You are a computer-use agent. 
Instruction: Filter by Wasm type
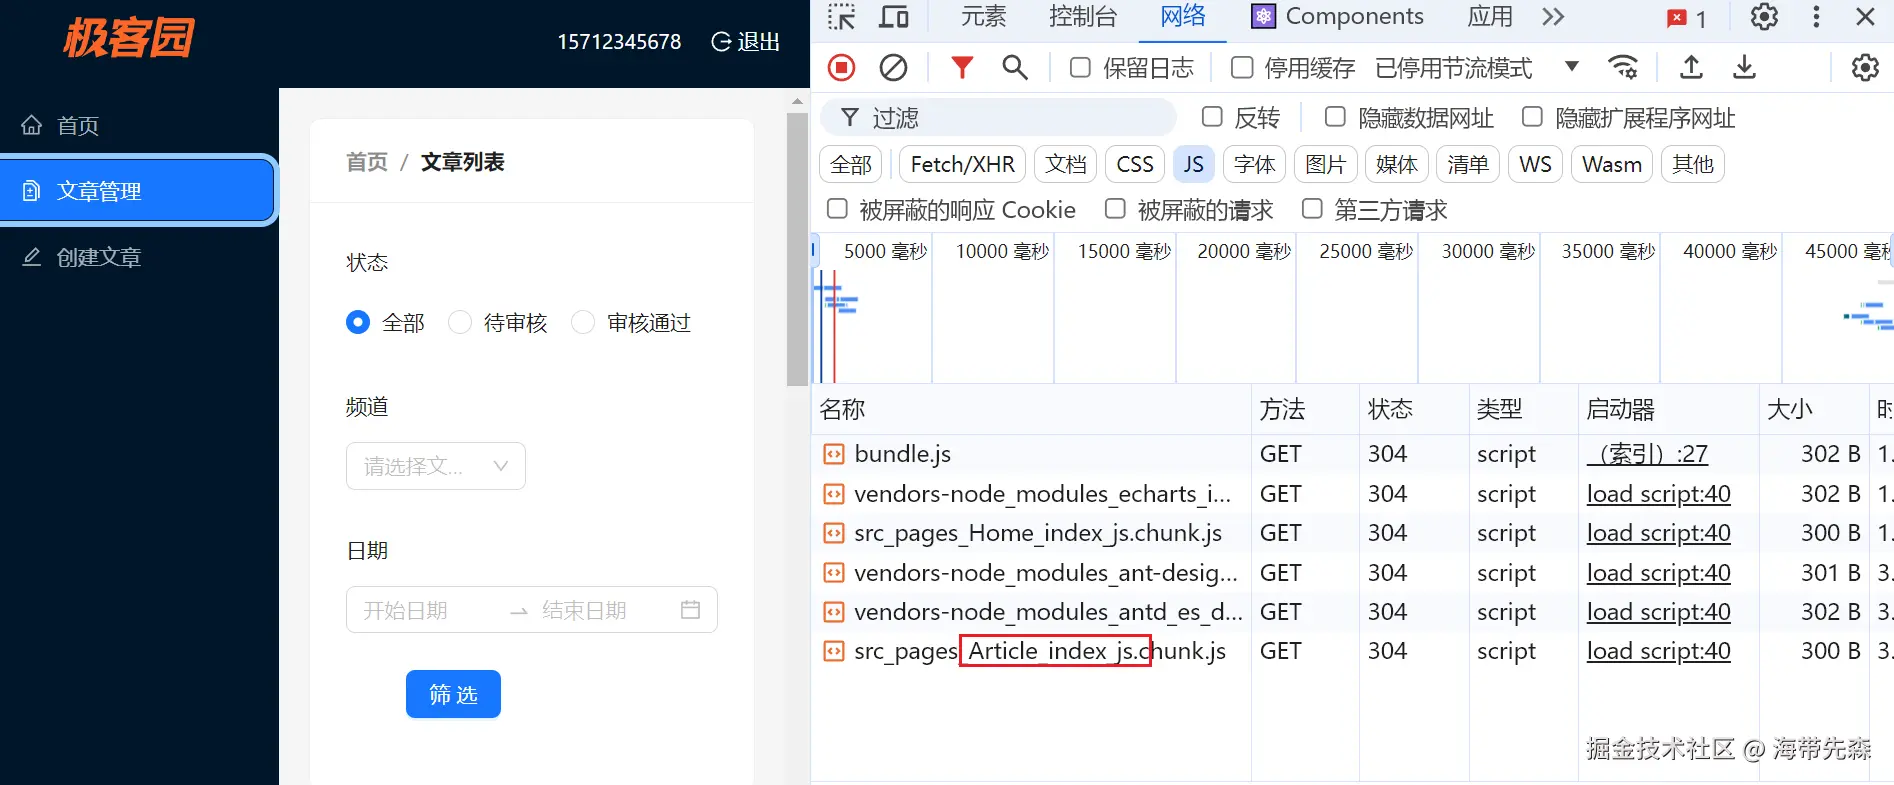pos(1611,164)
